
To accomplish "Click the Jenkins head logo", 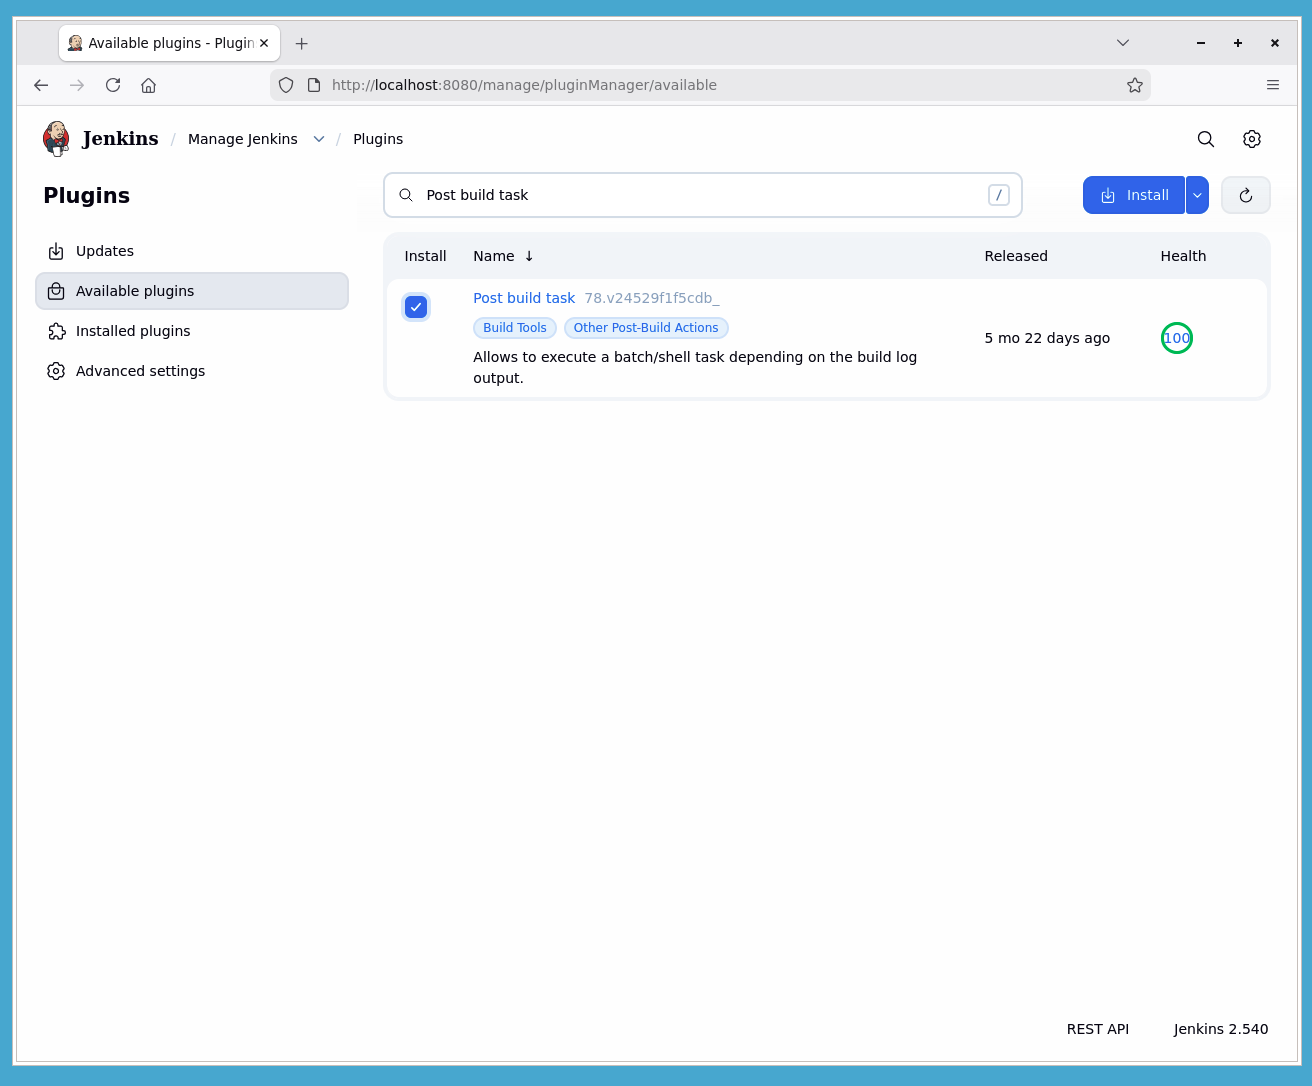I will (57, 138).
